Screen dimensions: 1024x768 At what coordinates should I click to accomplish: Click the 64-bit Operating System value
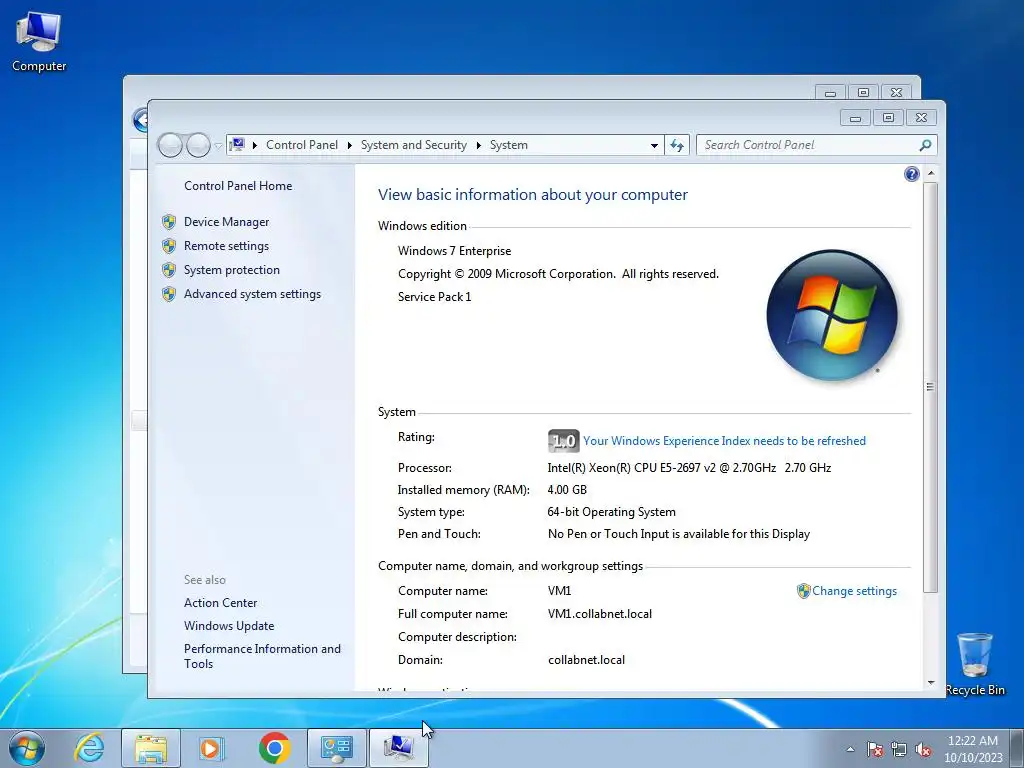pyautogui.click(x=611, y=512)
